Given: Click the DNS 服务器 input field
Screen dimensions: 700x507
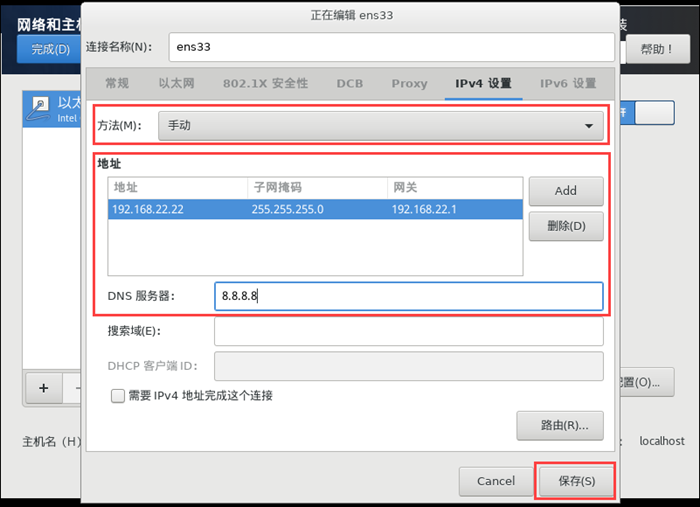Looking at the screenshot, I should pyautogui.click(x=408, y=296).
